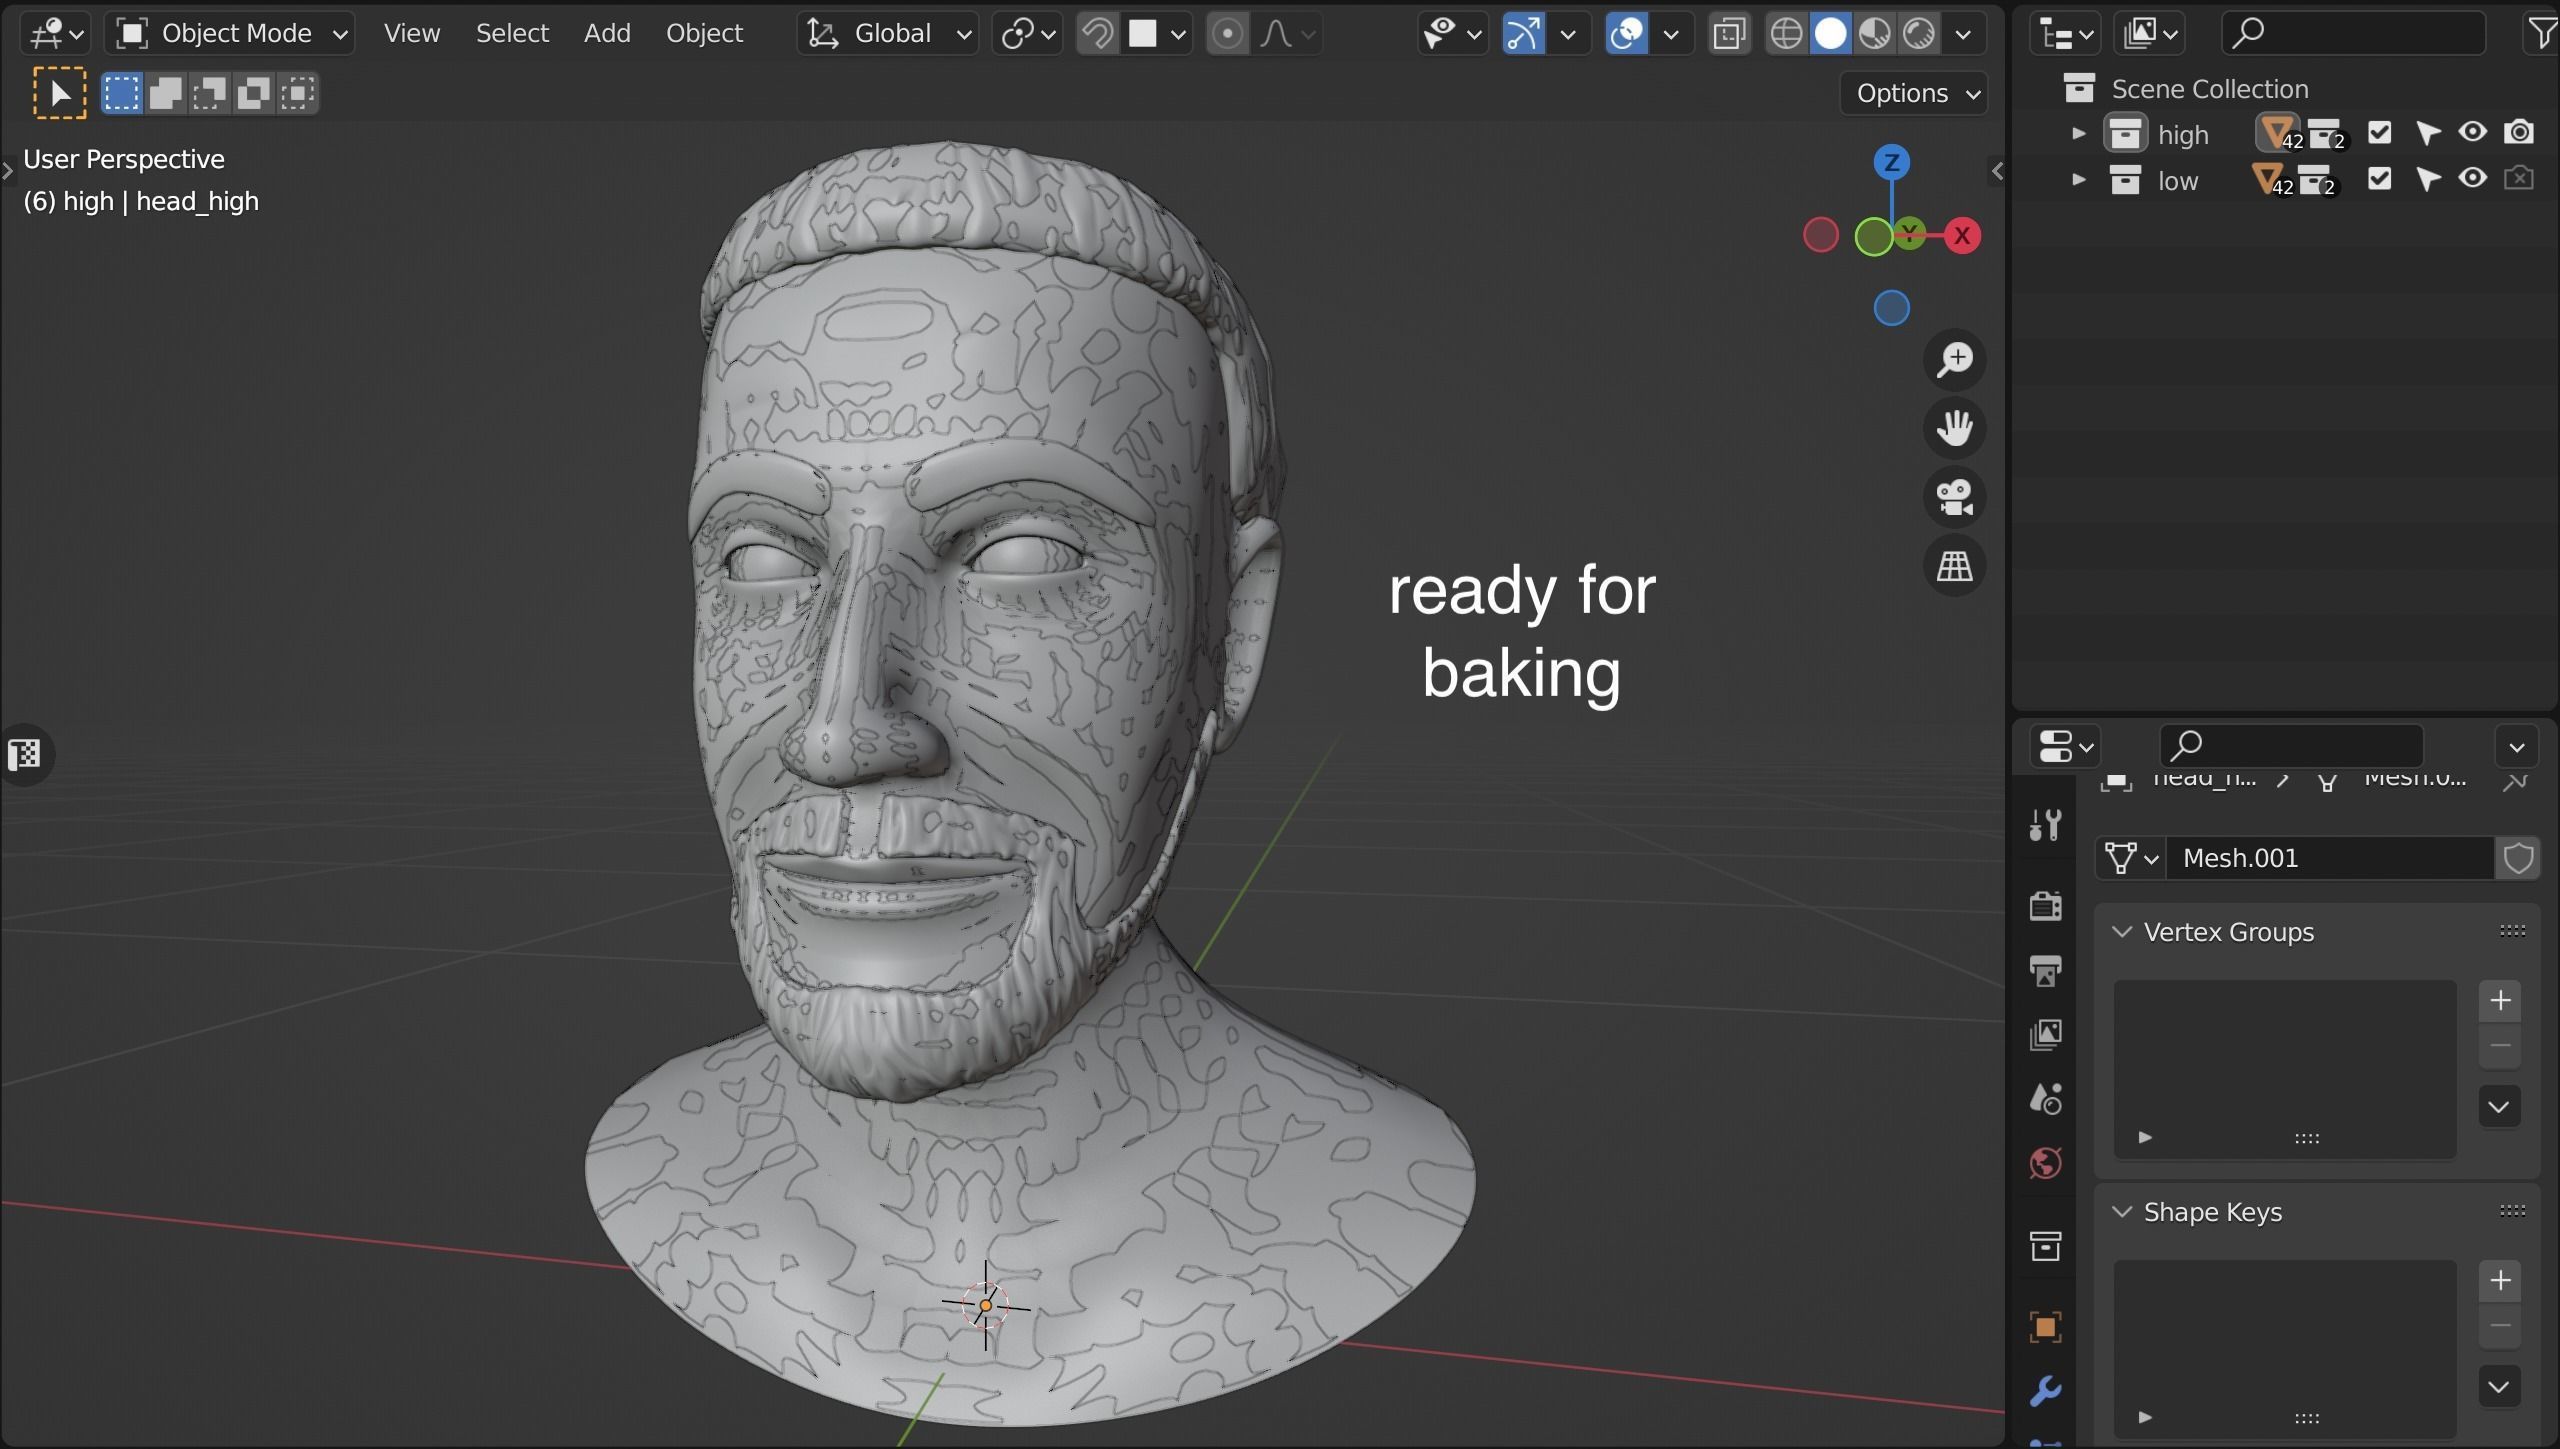The image size is (2560, 1449).
Task: Collapse the Shape Keys panel
Action: click(2121, 1212)
